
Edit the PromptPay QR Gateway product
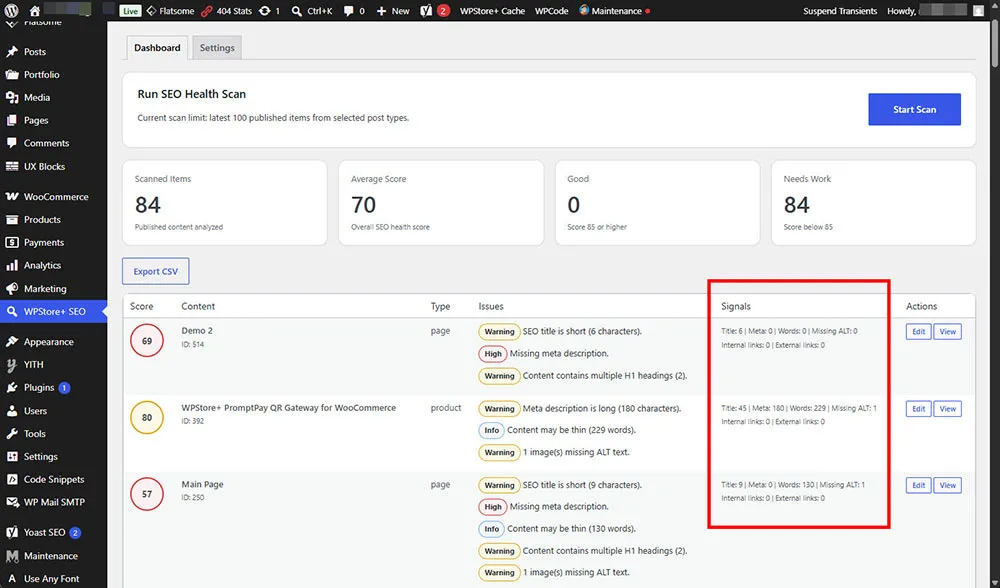tap(918, 409)
